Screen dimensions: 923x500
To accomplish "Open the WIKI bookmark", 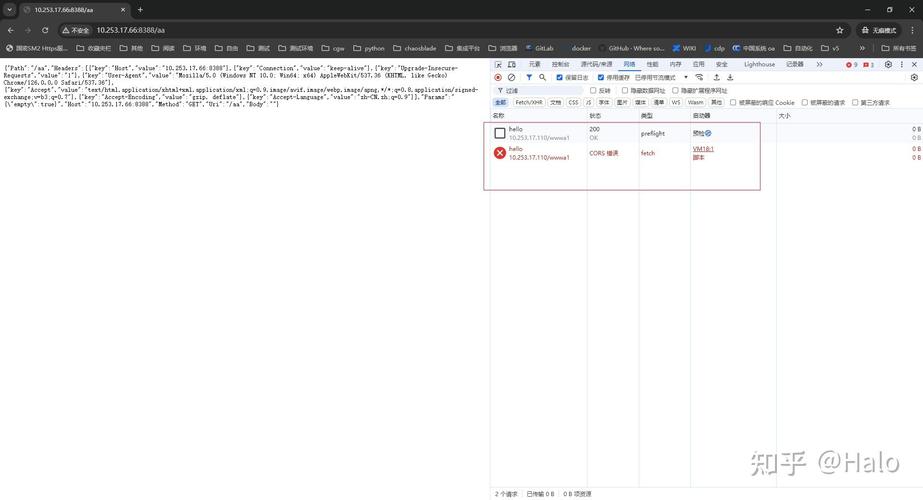I will pyautogui.click(x=684, y=48).
